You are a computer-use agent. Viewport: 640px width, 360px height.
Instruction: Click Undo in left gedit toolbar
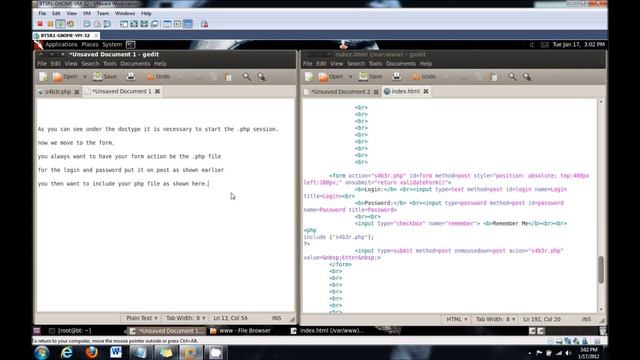pyautogui.click(x=158, y=76)
